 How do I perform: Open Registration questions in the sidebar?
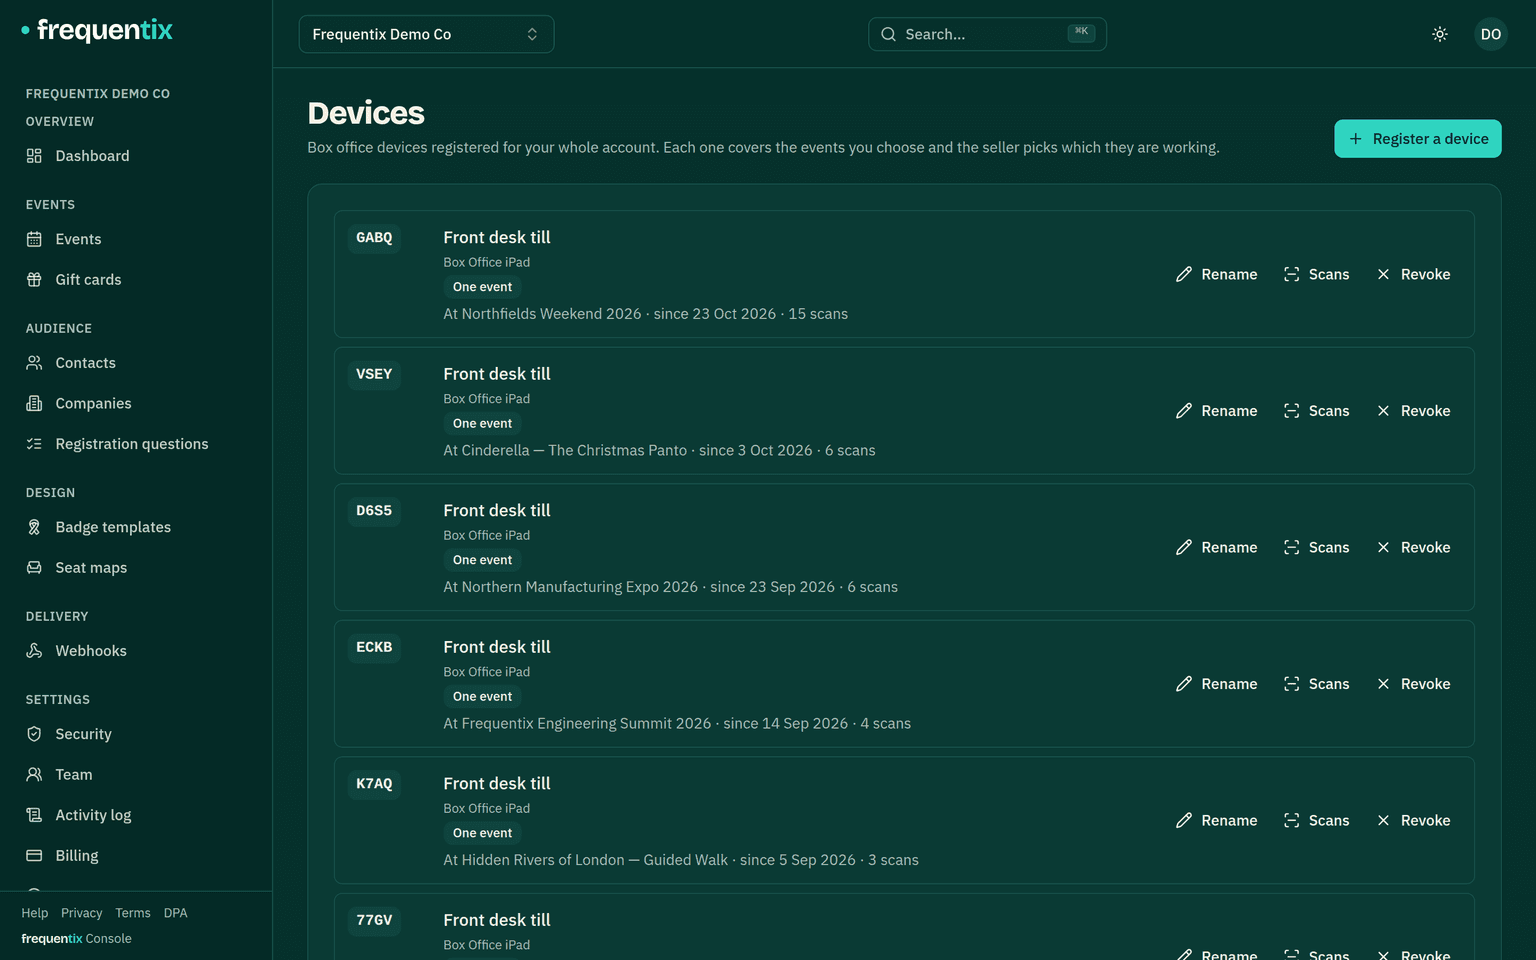point(136,444)
